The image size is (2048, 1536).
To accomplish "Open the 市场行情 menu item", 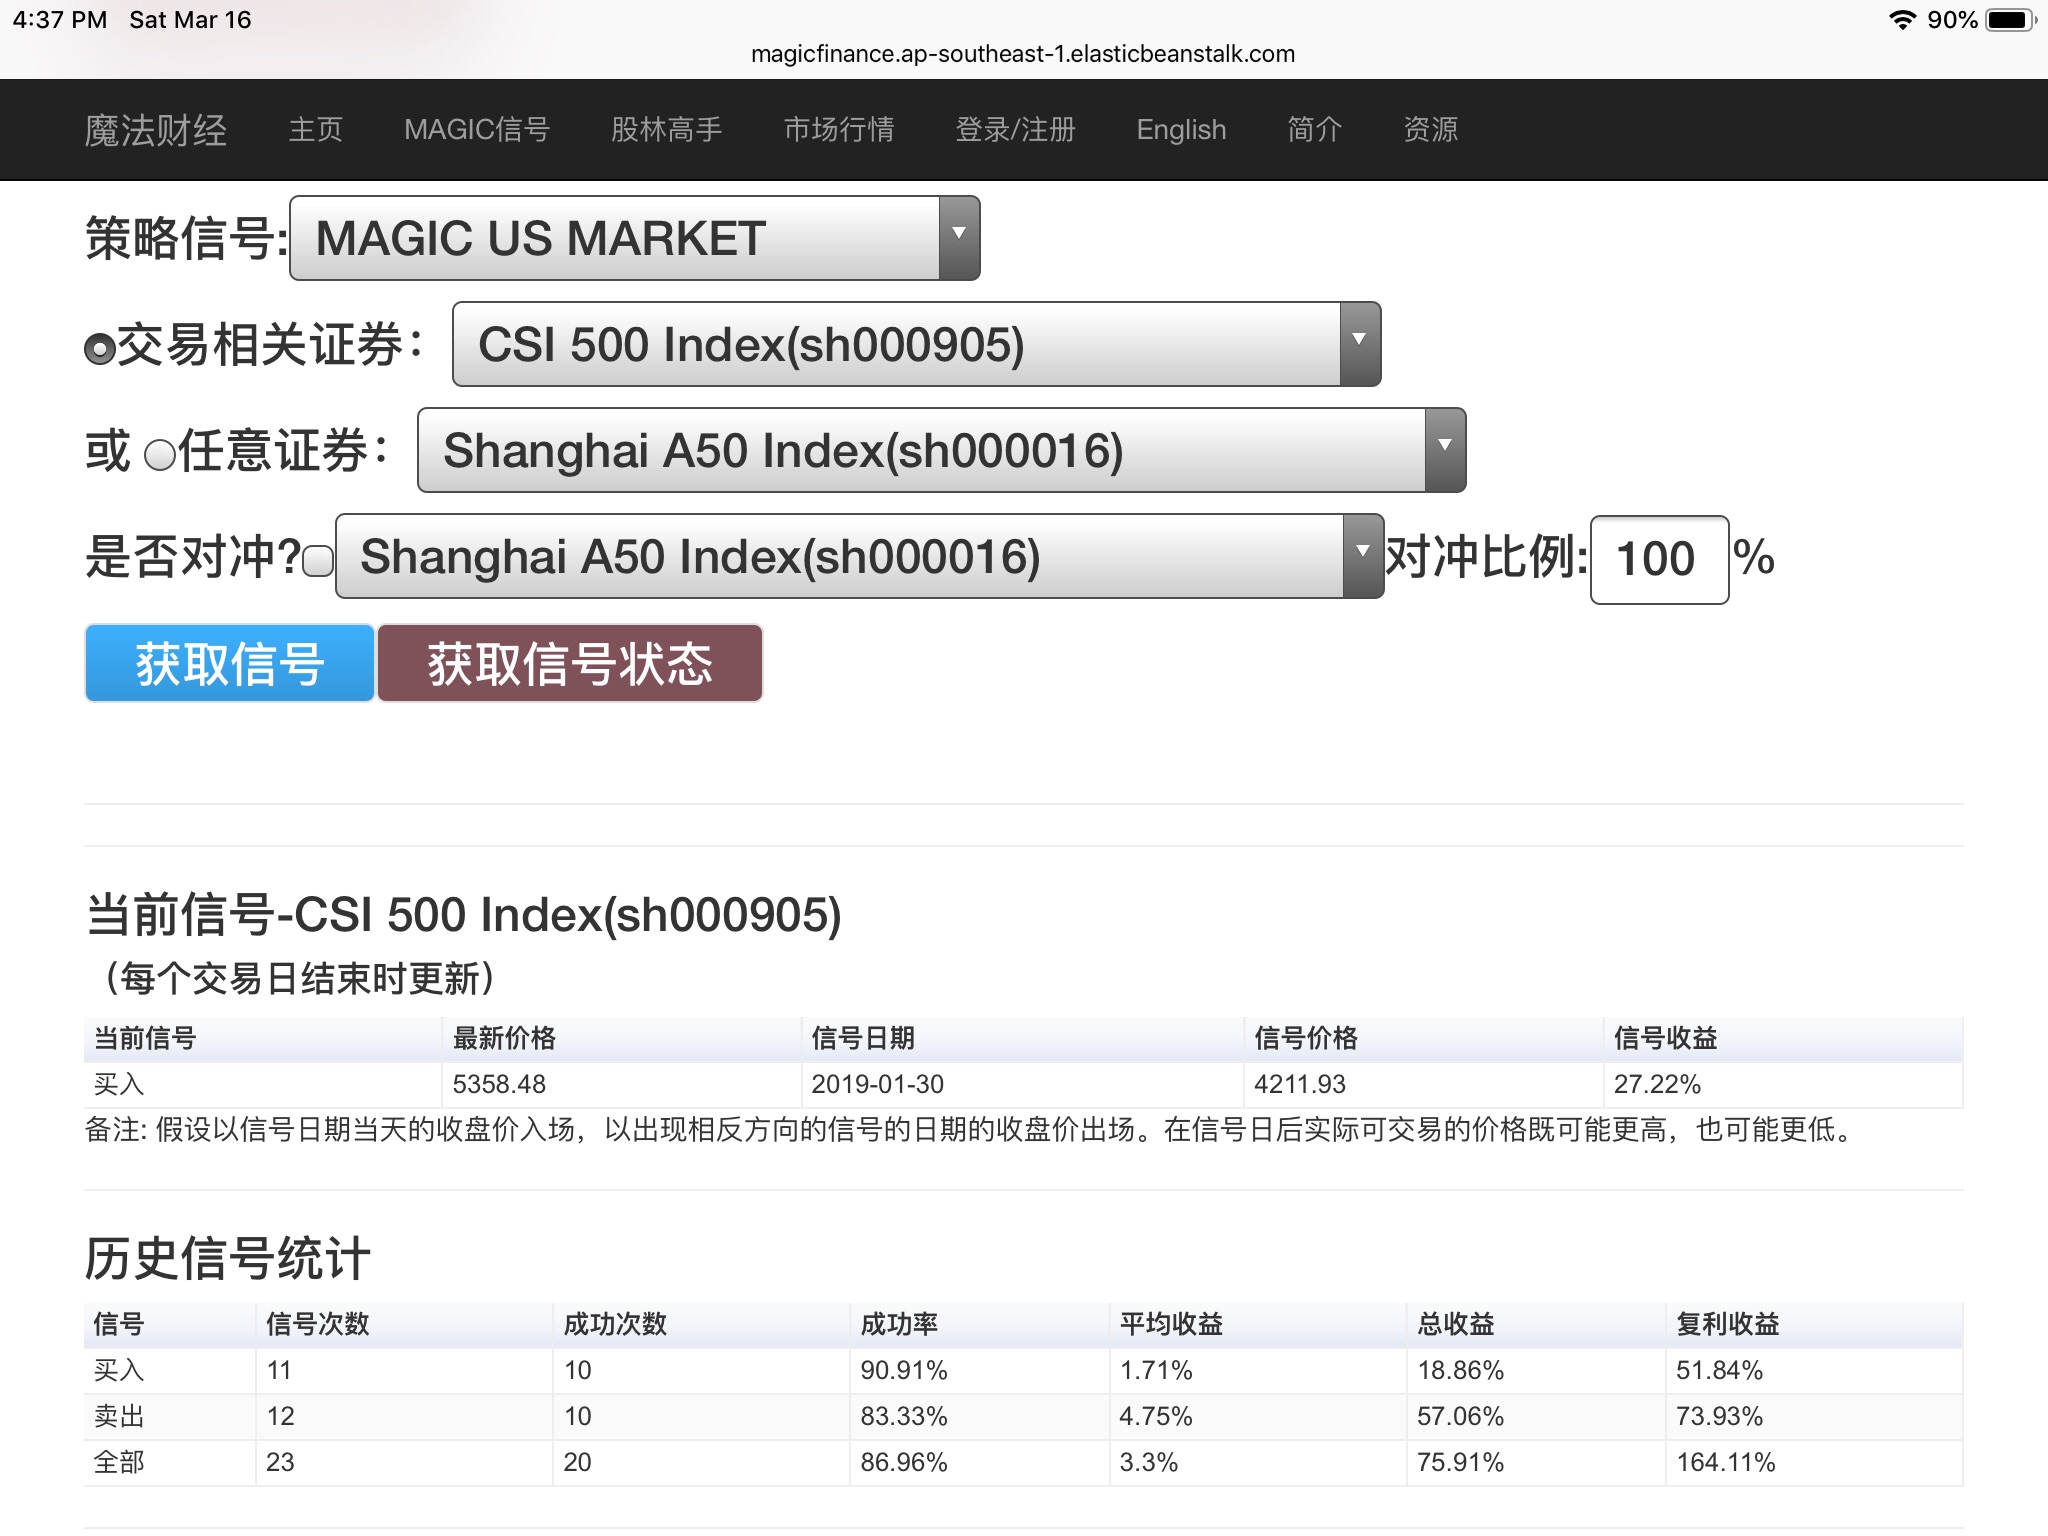I will coord(839,130).
